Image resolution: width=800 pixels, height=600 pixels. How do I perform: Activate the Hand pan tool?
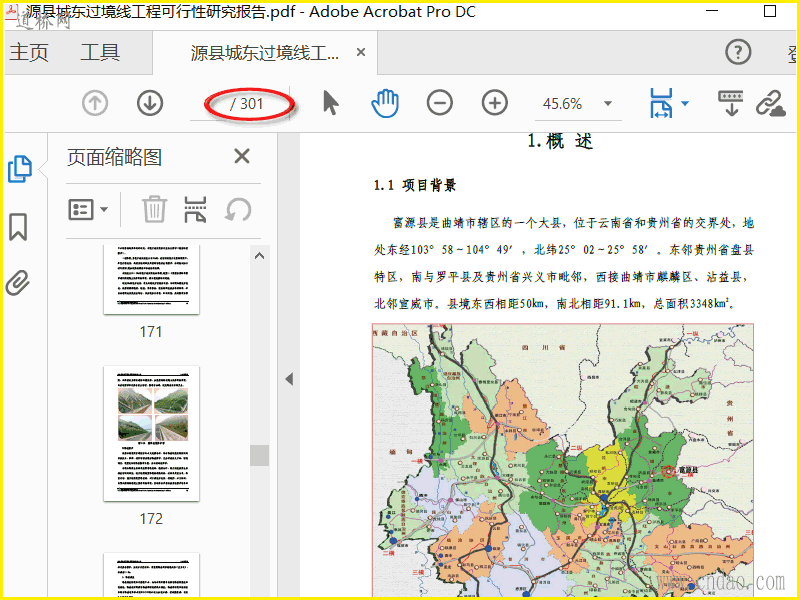[385, 103]
